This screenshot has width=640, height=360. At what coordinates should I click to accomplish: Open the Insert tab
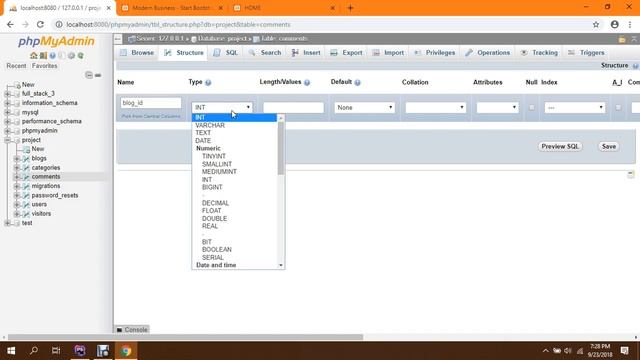[307, 53]
